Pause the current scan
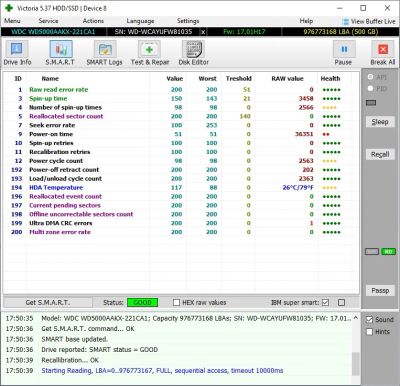Screen dimensions: 400x386 (343, 53)
